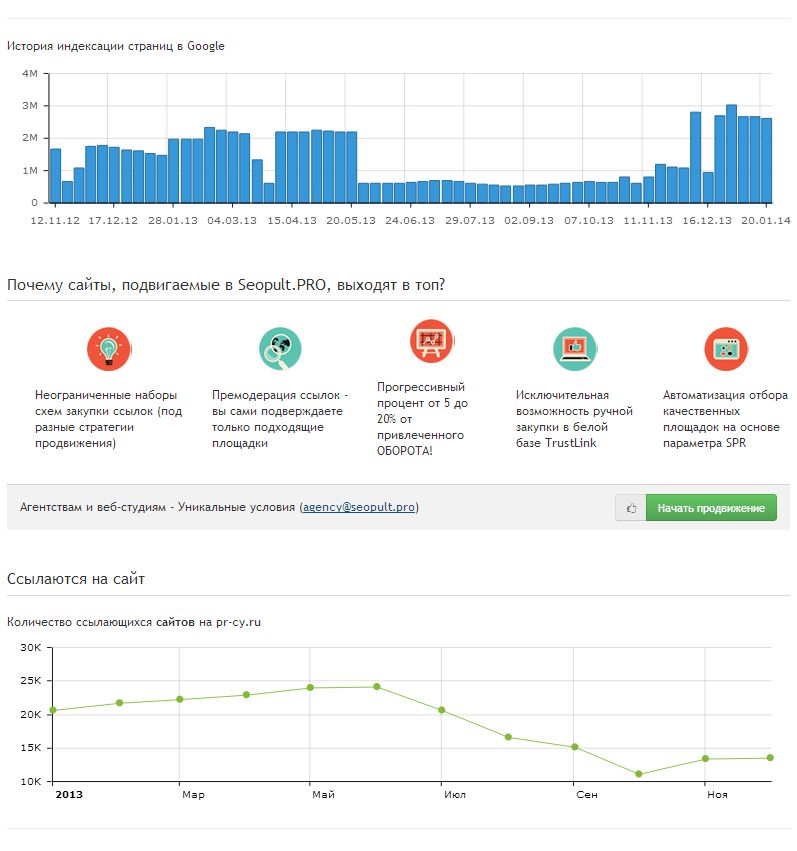This screenshot has width=797, height=851.
Task: Click the last data point on the line chart
Action: coord(769,758)
